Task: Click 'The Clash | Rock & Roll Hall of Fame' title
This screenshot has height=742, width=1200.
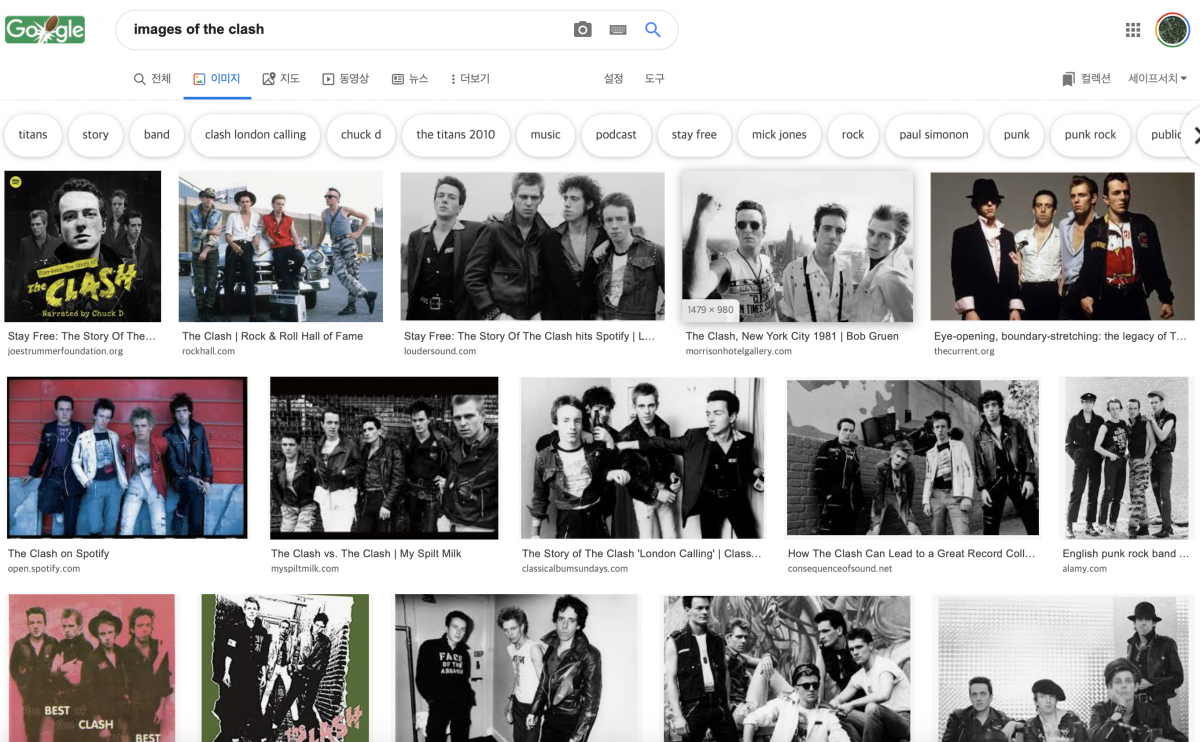Action: (x=273, y=336)
